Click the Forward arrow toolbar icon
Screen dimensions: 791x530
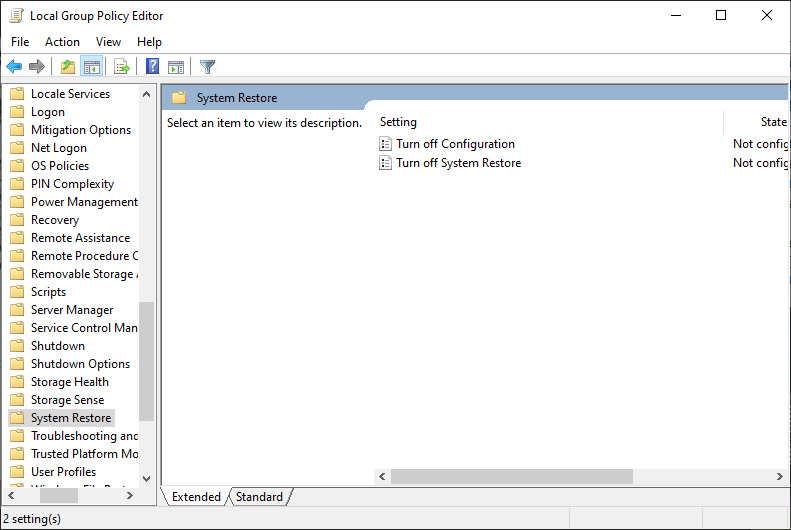37,67
